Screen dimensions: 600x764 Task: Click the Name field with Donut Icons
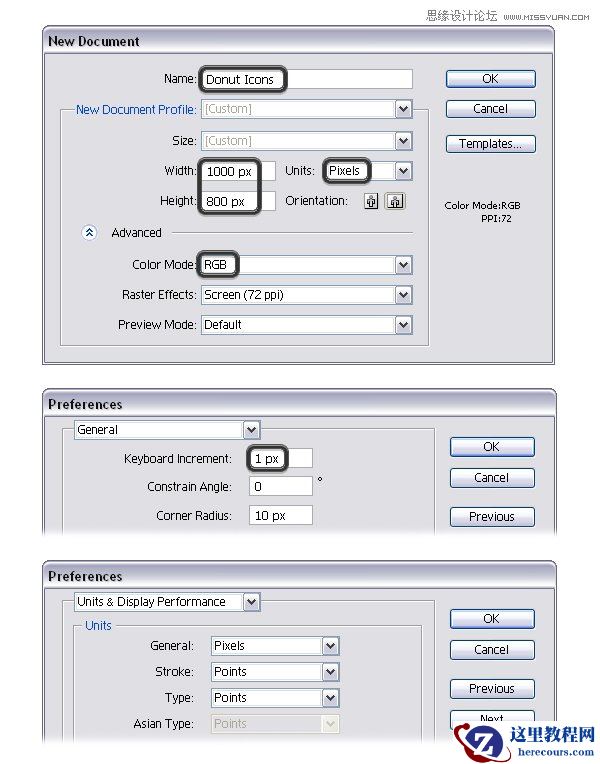(306, 79)
